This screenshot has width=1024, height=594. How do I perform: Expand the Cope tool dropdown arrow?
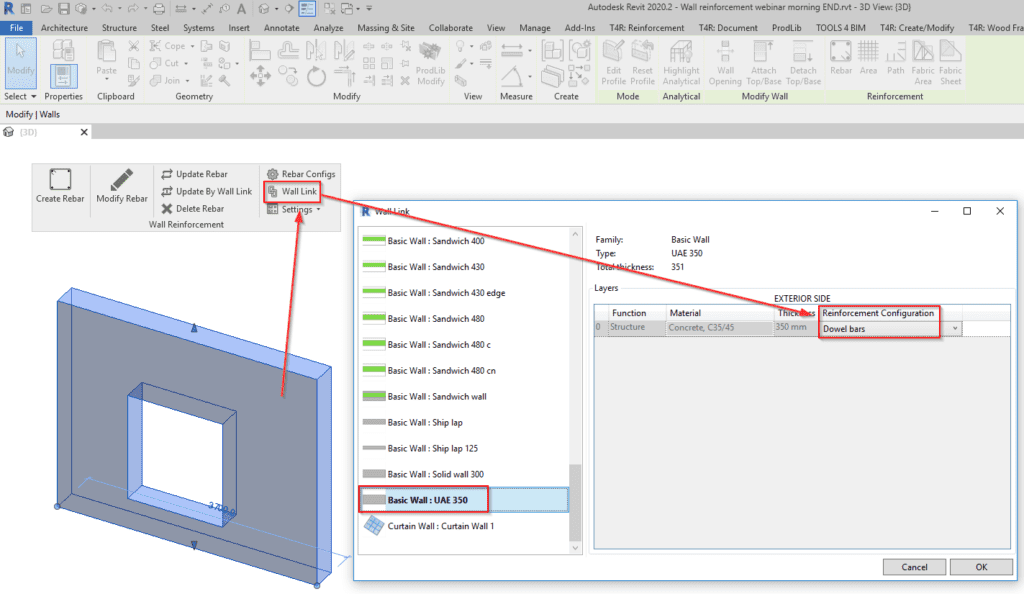[x=192, y=46]
